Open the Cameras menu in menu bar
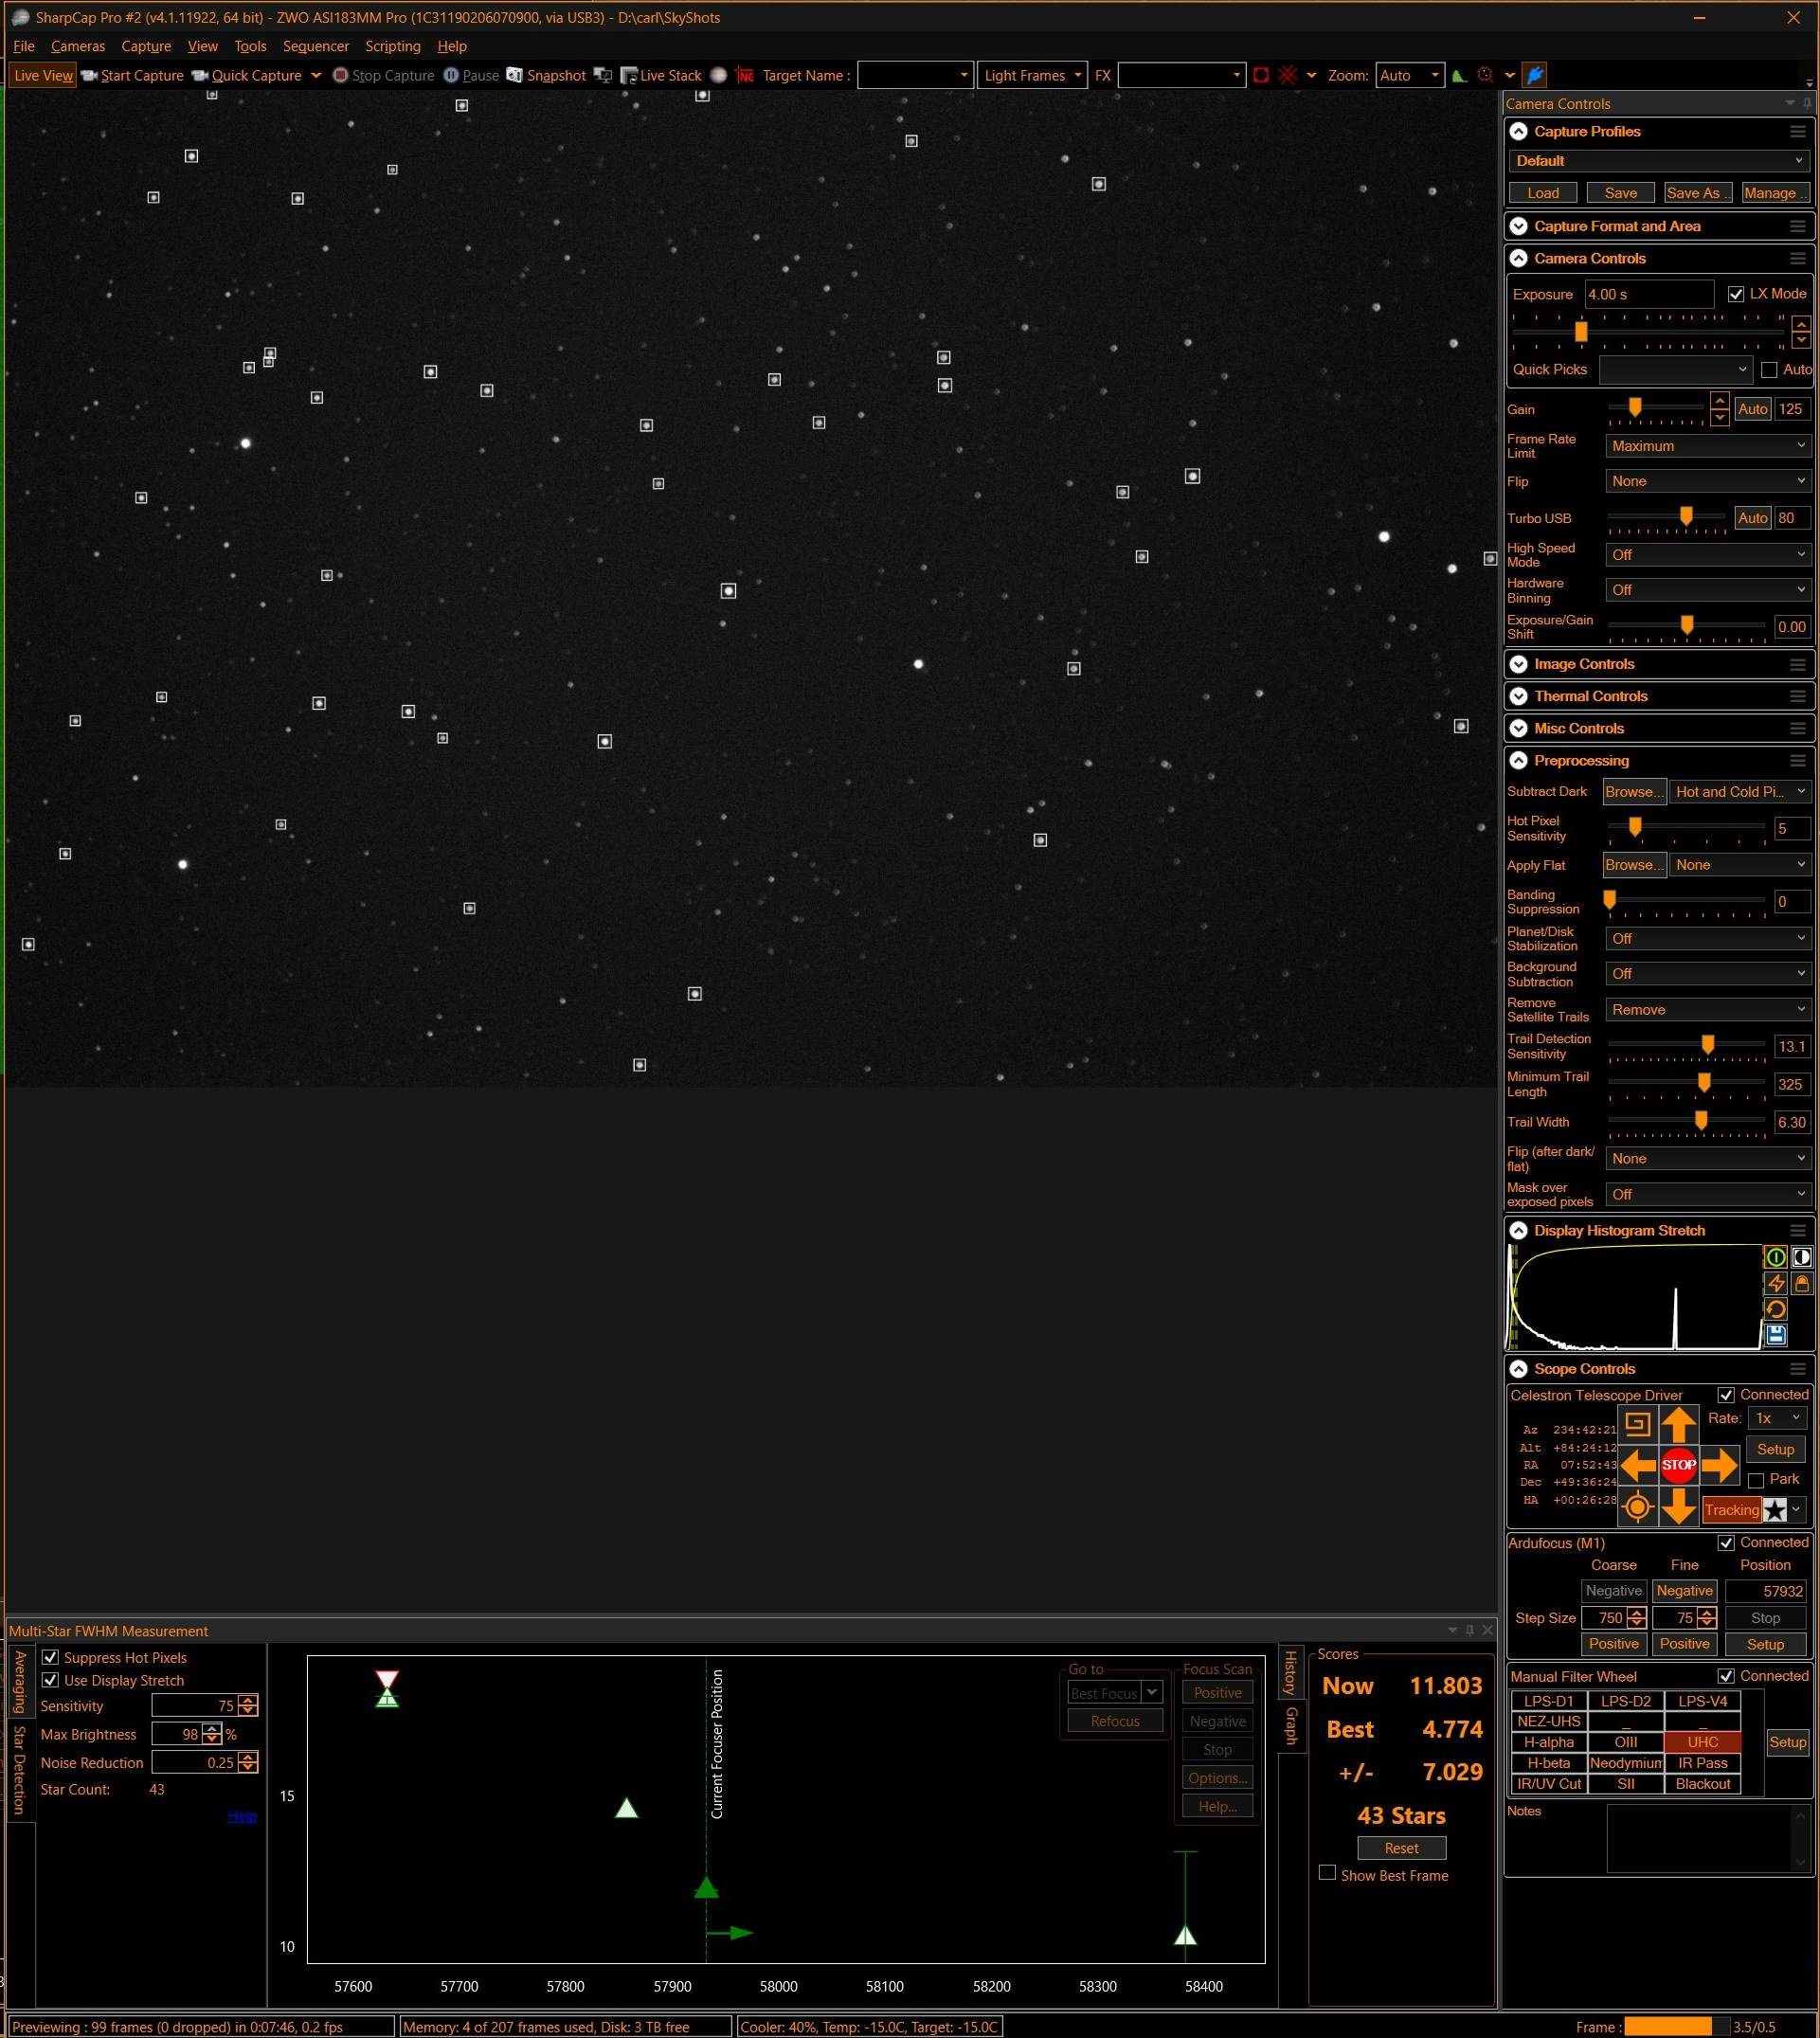The image size is (1820, 2038). [82, 44]
